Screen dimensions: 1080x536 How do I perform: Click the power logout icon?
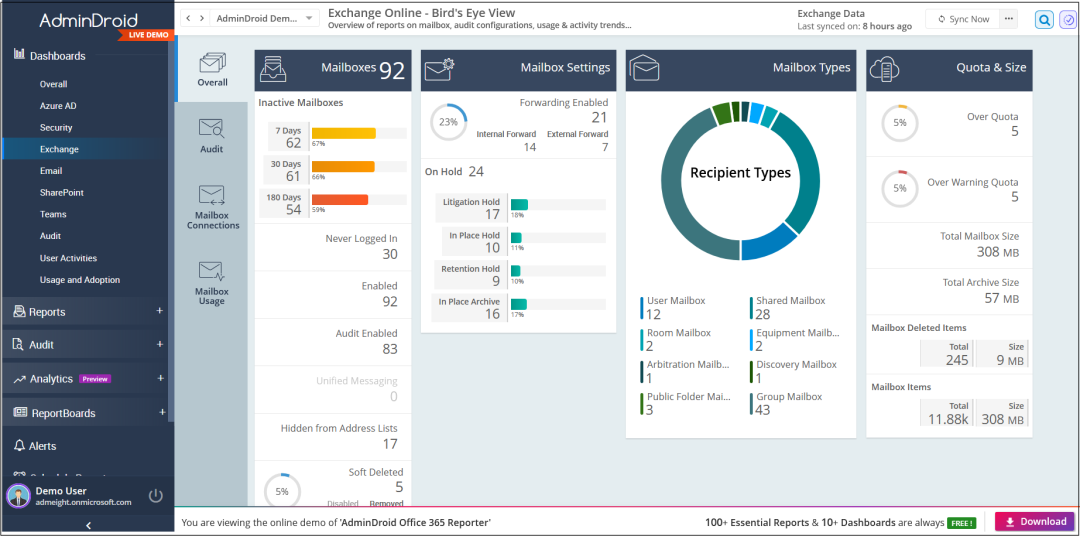[x=155, y=495]
